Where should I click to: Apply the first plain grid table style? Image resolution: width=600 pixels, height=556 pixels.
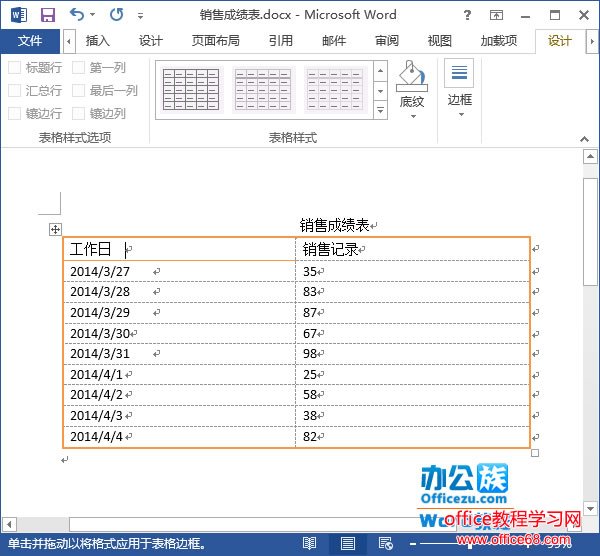[191, 90]
